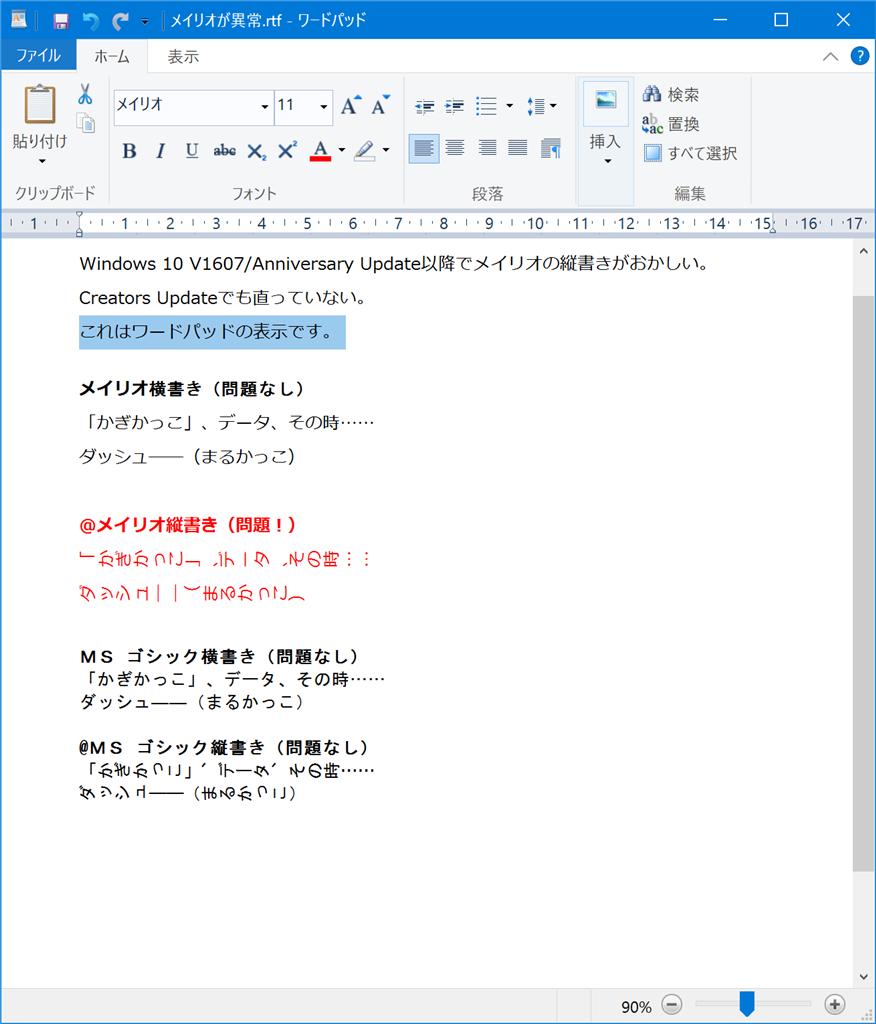Click the 90% zoom level text
This screenshot has height=1024, width=876.
(x=636, y=1006)
